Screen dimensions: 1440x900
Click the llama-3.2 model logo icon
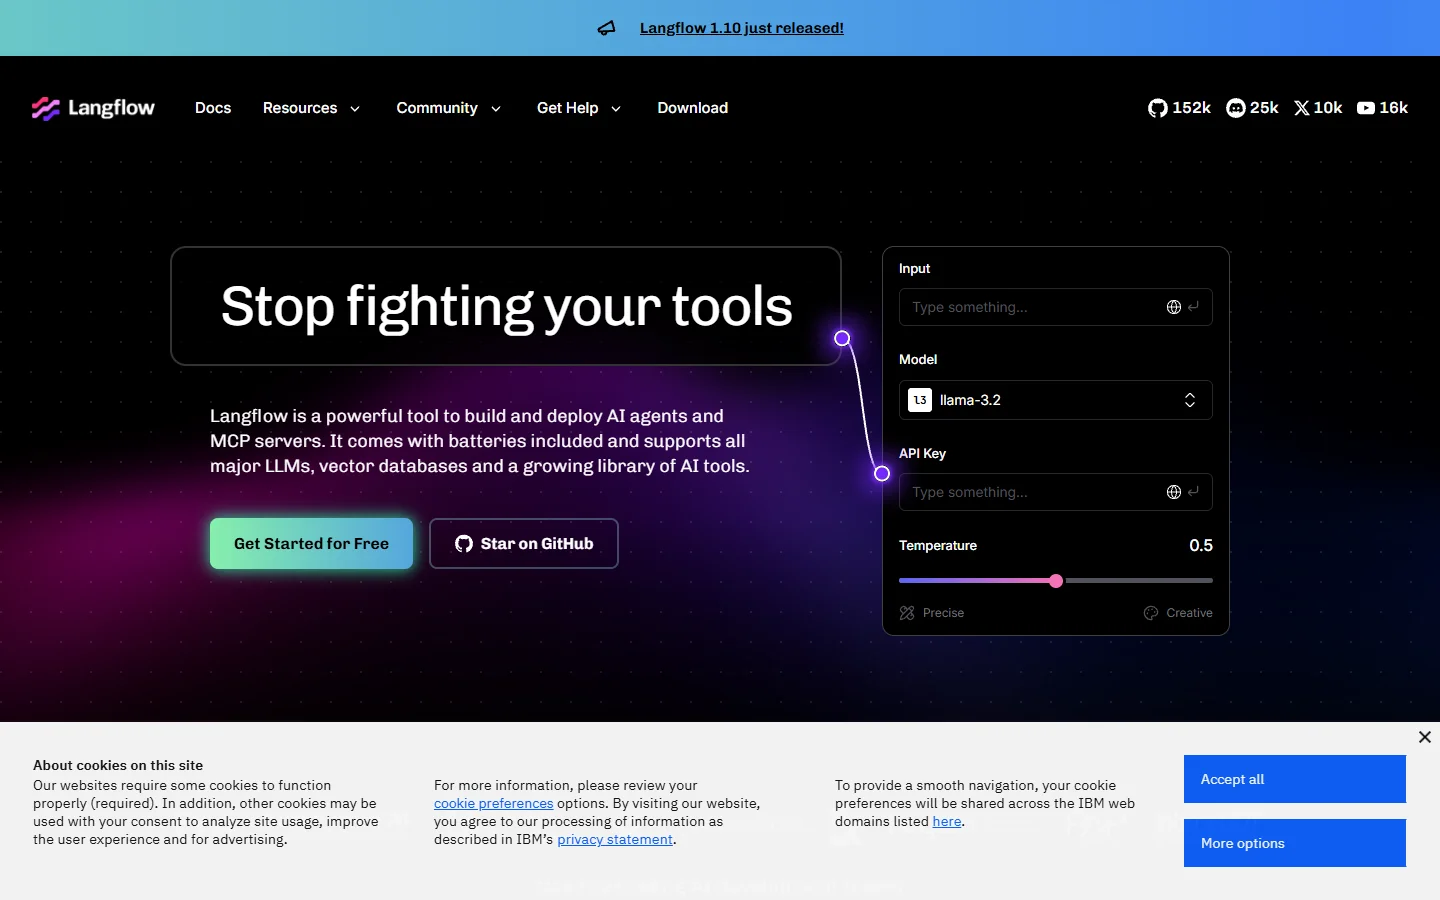pyautogui.click(x=920, y=400)
